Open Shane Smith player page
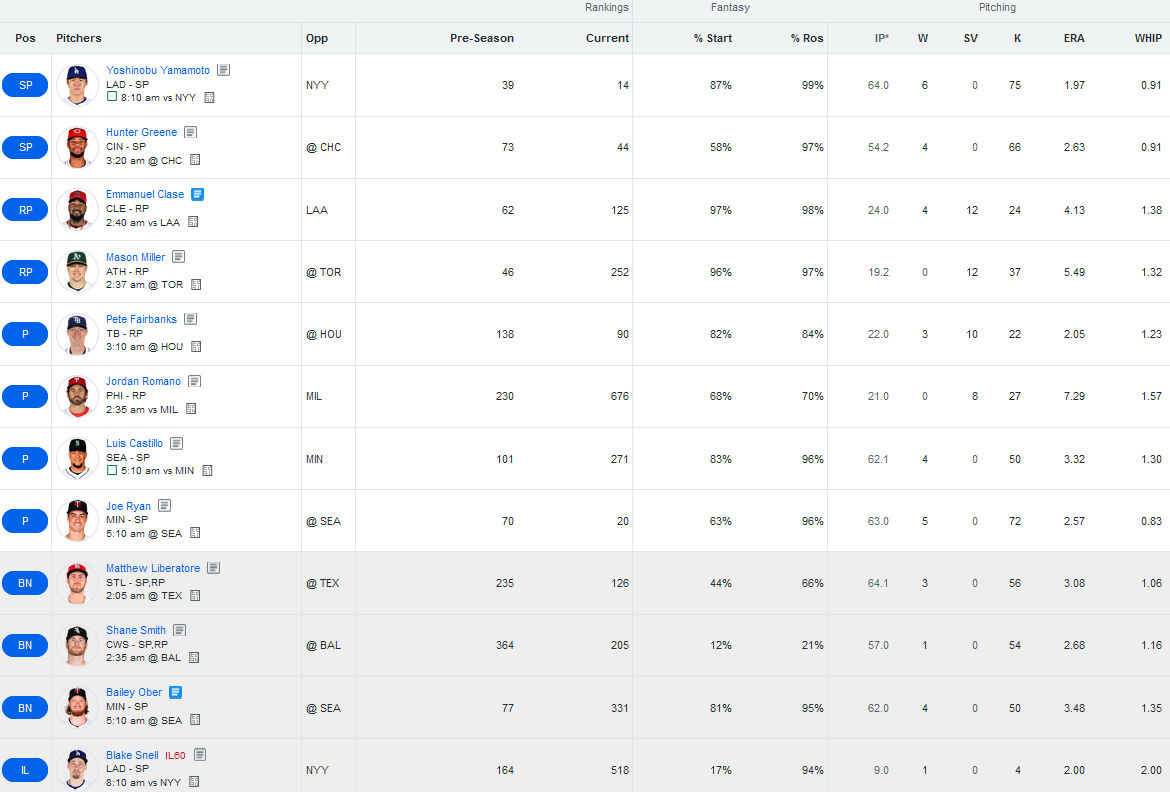The width and height of the screenshot is (1170, 792). pos(136,630)
